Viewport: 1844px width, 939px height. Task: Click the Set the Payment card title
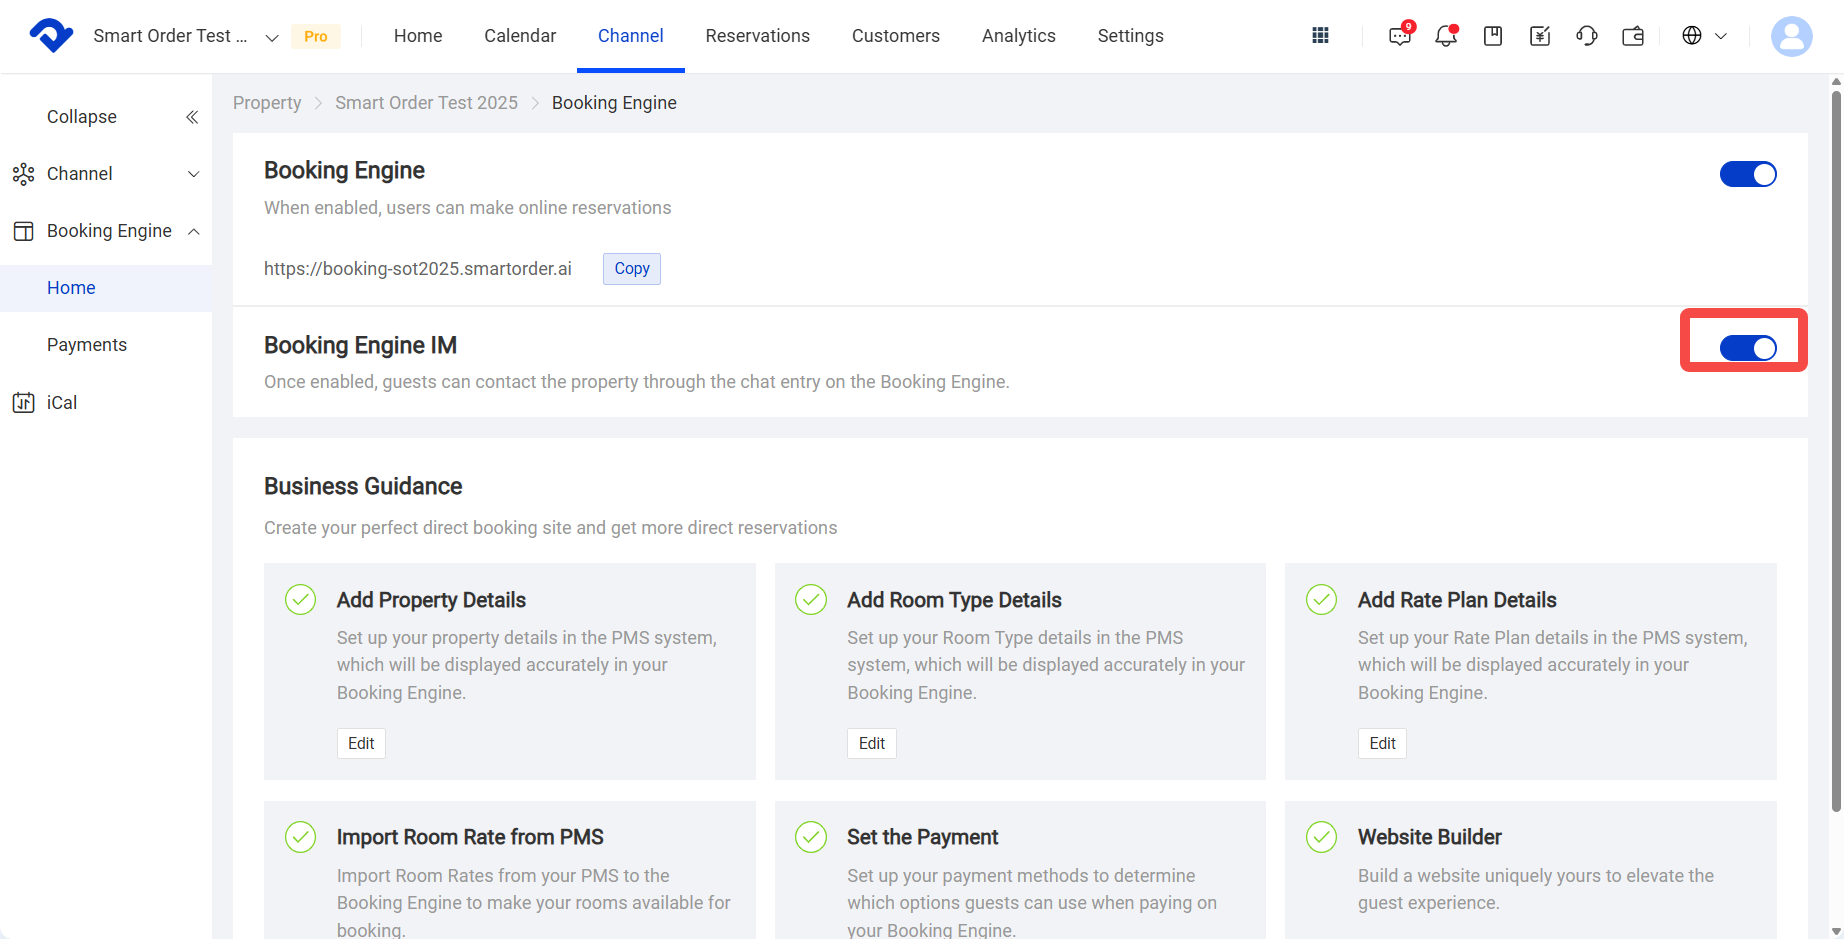click(x=923, y=837)
